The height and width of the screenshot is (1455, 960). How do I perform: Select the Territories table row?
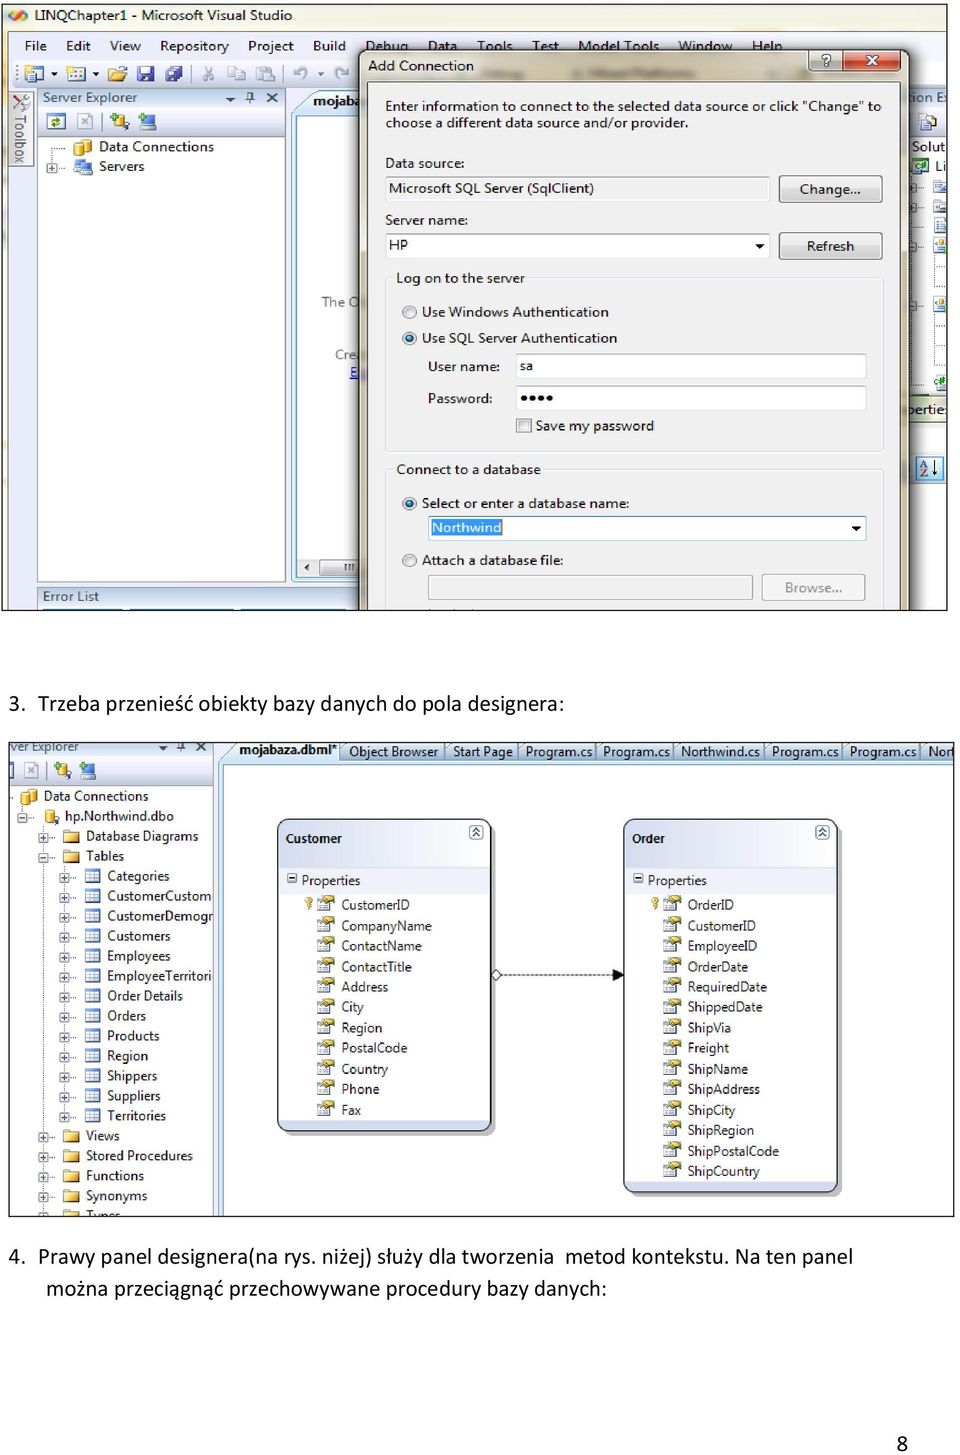137,1116
